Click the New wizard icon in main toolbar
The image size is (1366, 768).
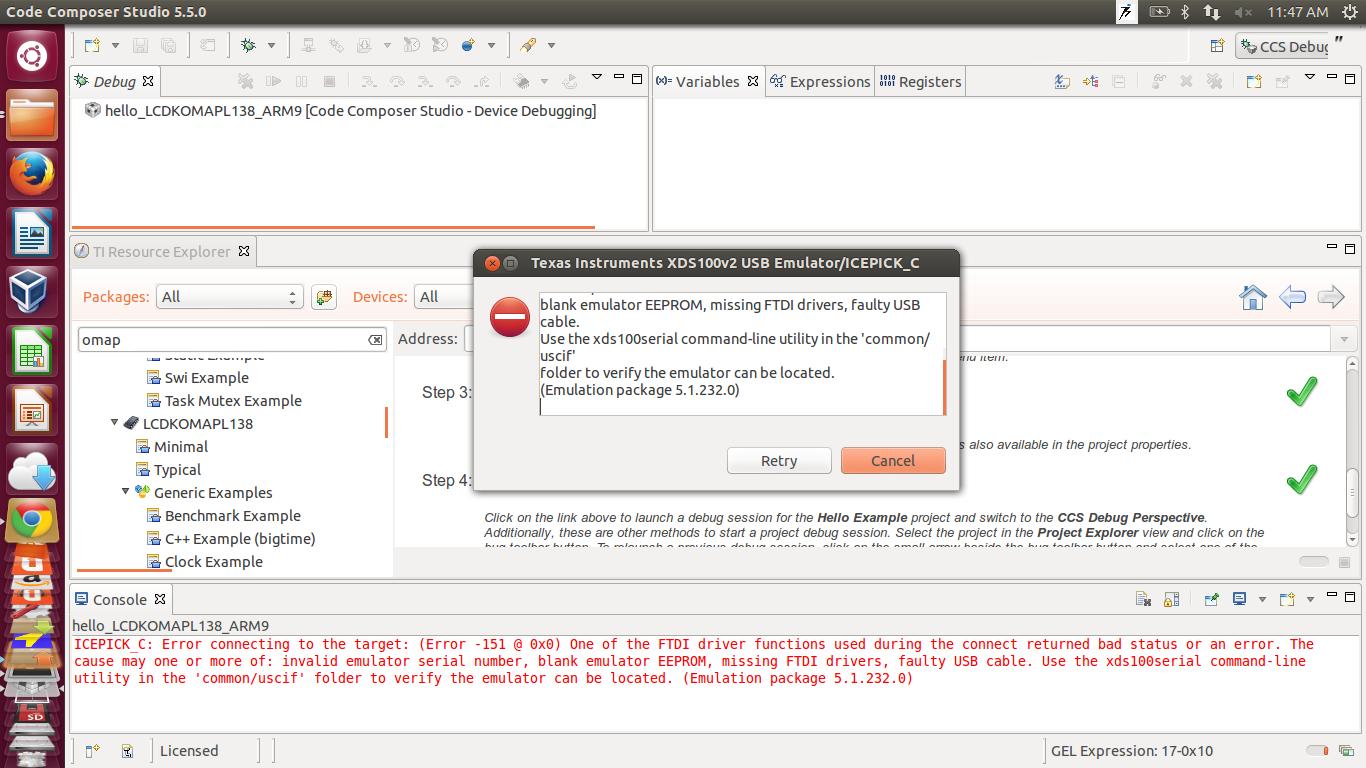[92, 45]
